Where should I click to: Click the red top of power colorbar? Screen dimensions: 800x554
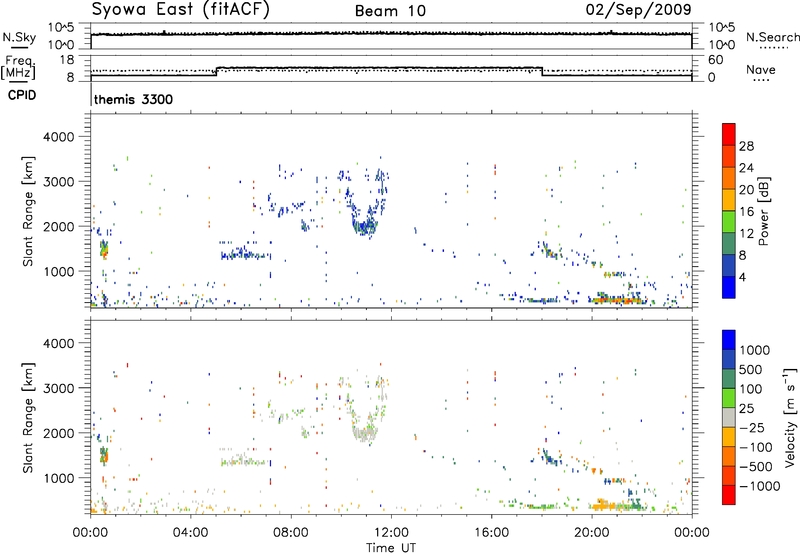(x=729, y=134)
